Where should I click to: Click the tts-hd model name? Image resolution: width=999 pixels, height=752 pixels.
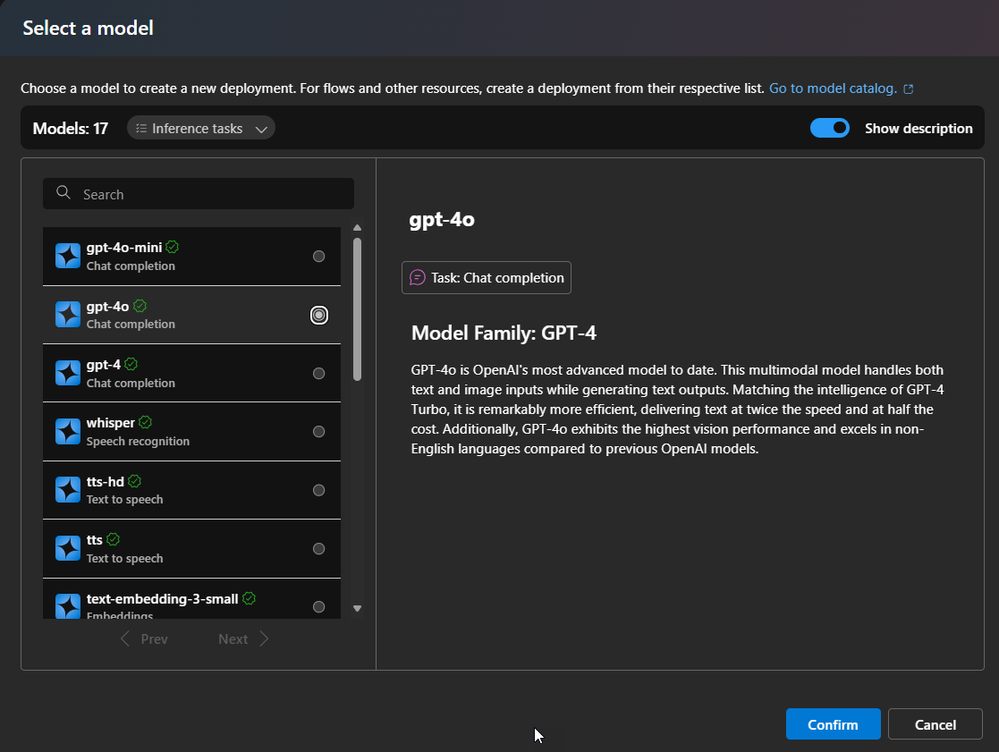[105, 482]
